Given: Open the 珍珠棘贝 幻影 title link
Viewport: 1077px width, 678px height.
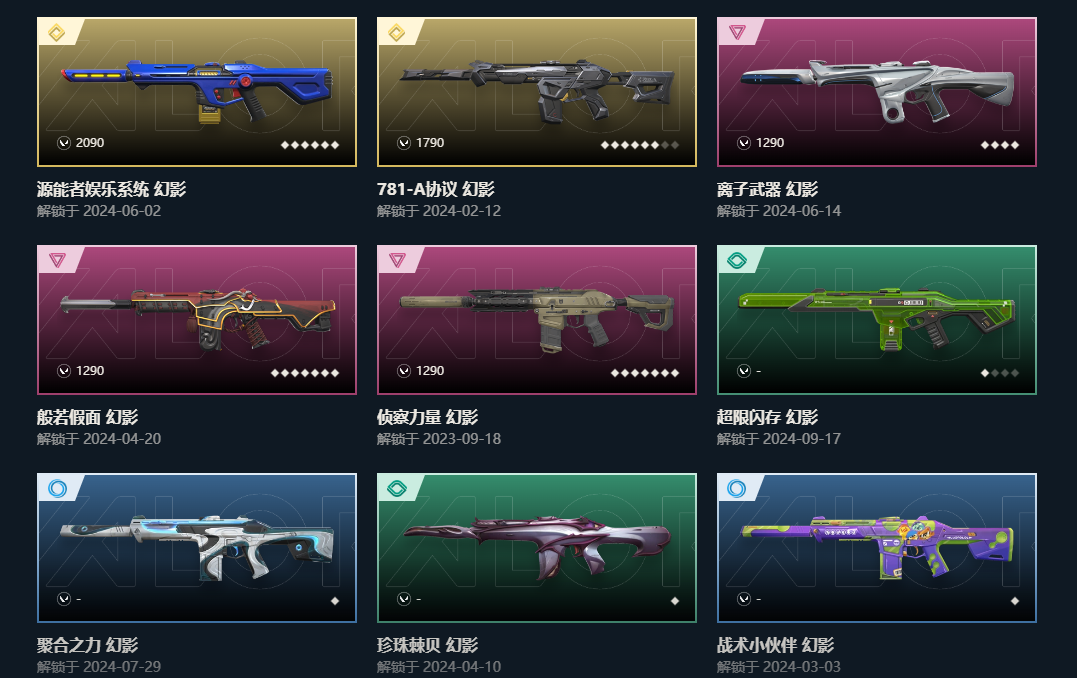Looking at the screenshot, I should click(x=427, y=645).
